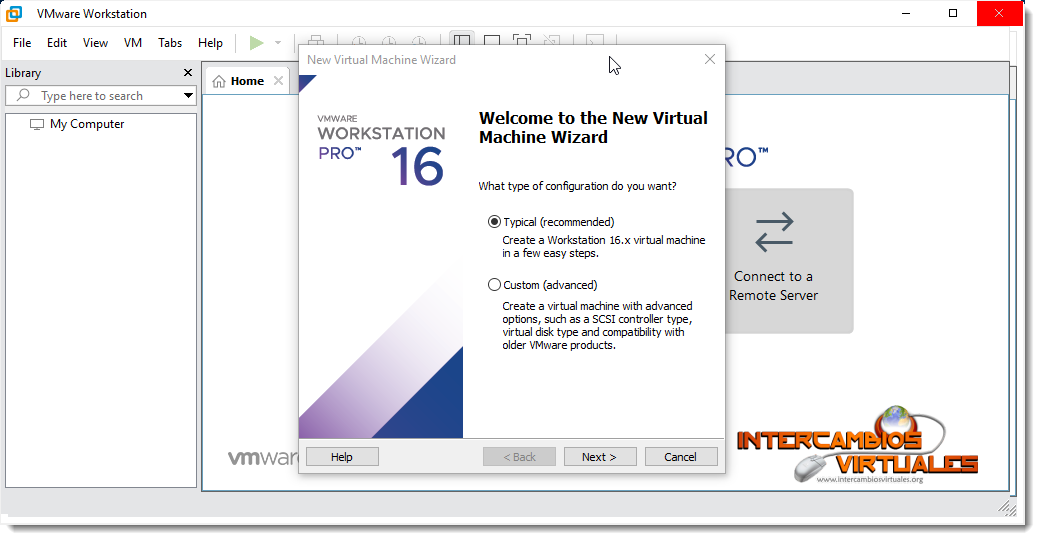Close the New Virtual Machine Wizard dialog
1040x540 pixels.
(x=710, y=59)
